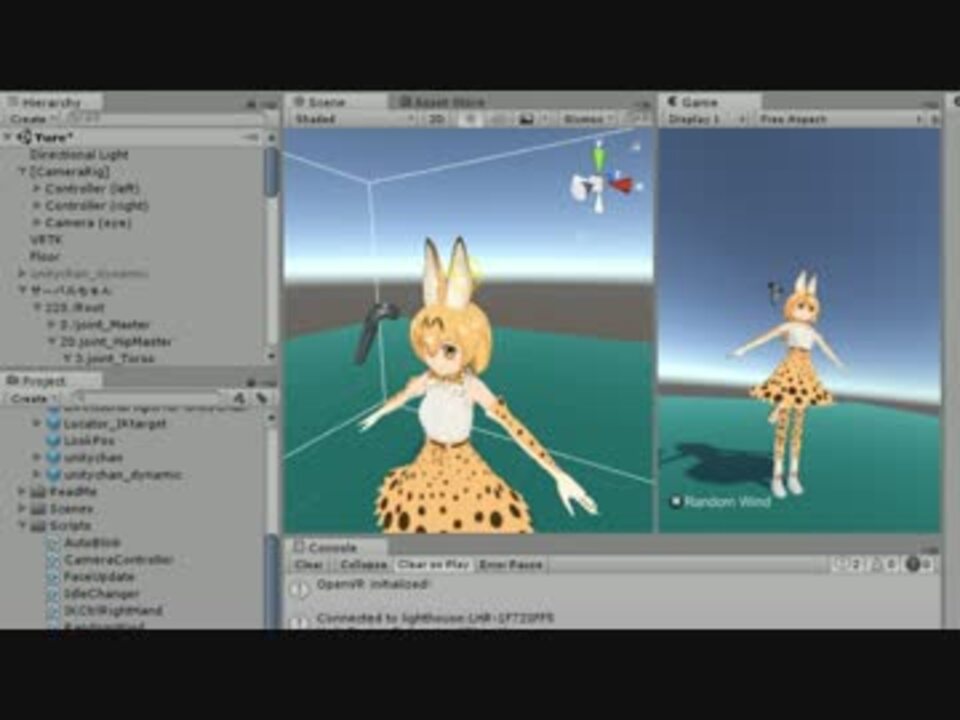Switch to the Asset Store tab
Image resolution: width=960 pixels, height=720 pixels.
(x=441, y=102)
